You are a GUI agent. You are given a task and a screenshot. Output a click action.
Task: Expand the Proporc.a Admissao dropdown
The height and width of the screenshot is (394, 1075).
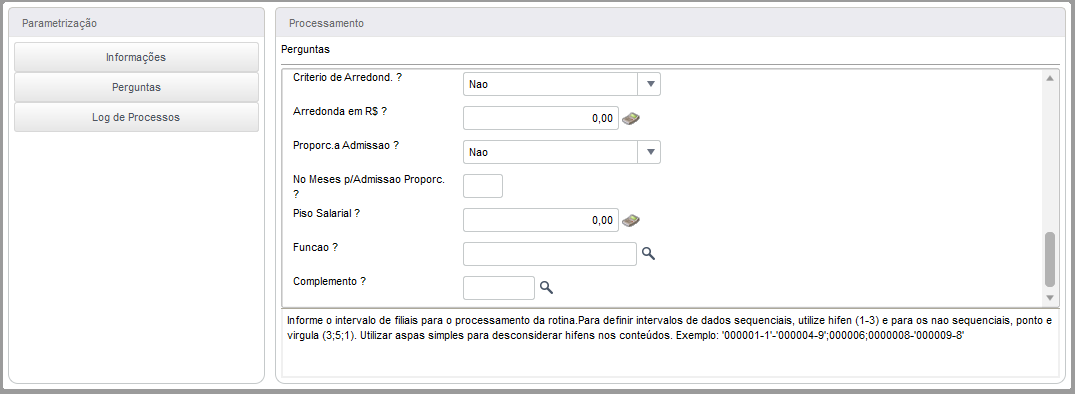[649, 152]
